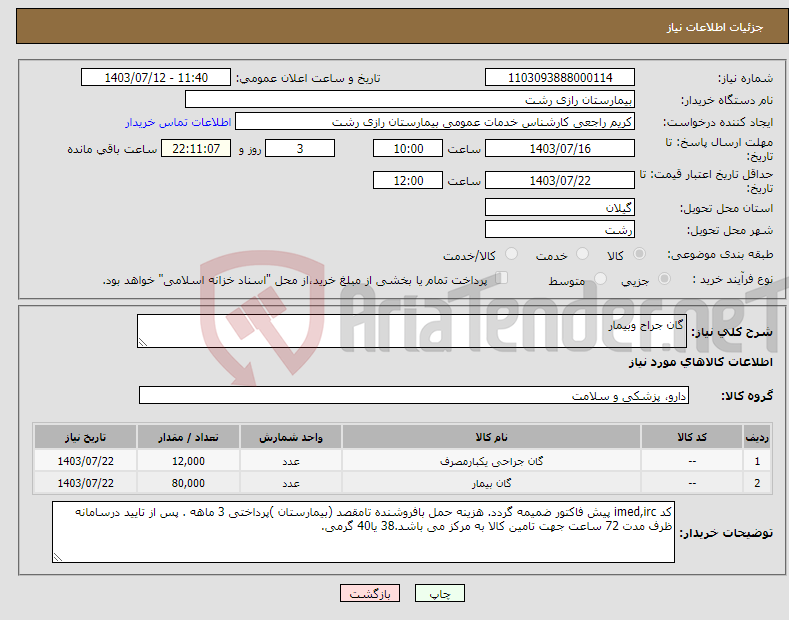Image resolution: width=789 pixels, height=620 pixels.
Task: Click the تعداد / مقدار column header
Action: (188, 437)
